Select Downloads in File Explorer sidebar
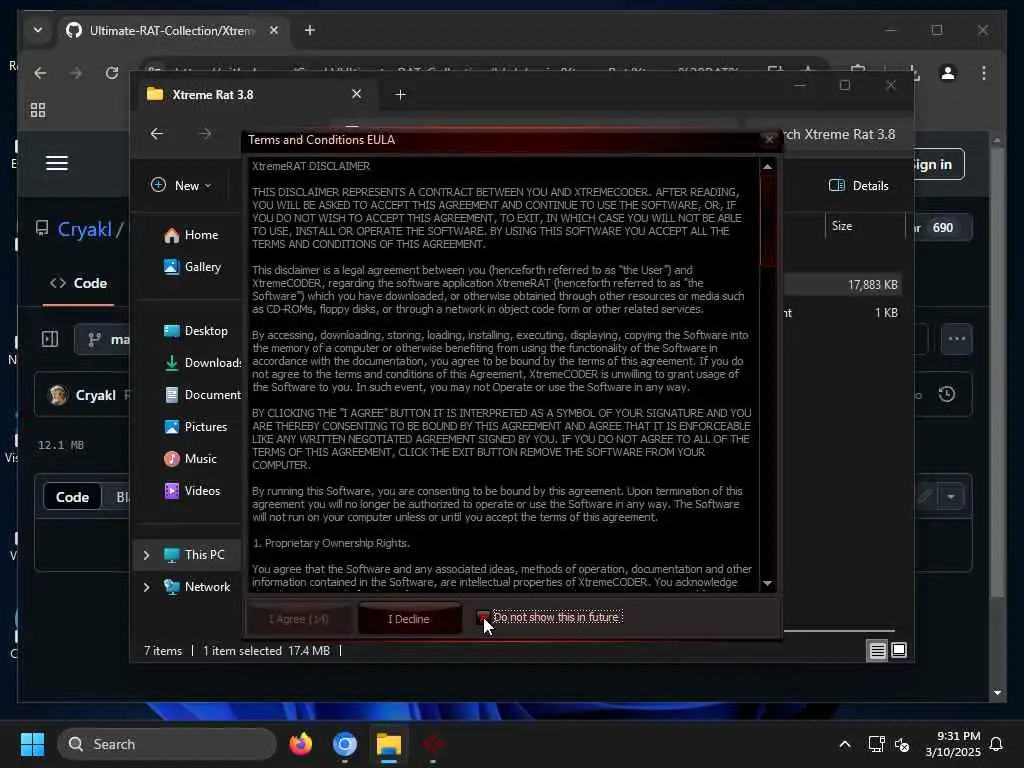The width and height of the screenshot is (1024, 768). pos(202,363)
